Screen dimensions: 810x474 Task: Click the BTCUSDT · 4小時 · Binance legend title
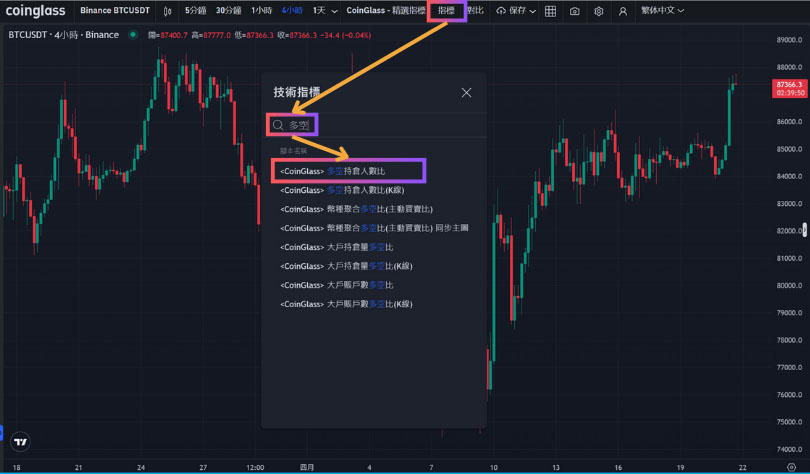click(64, 35)
